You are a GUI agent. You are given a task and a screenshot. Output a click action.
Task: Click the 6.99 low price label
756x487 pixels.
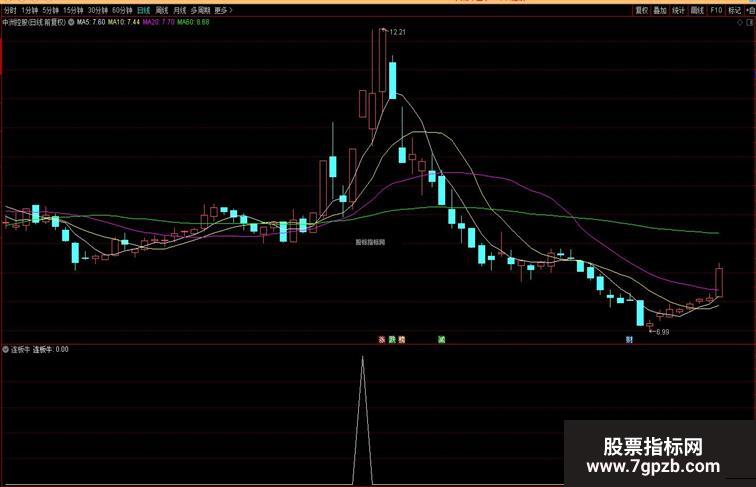(662, 332)
